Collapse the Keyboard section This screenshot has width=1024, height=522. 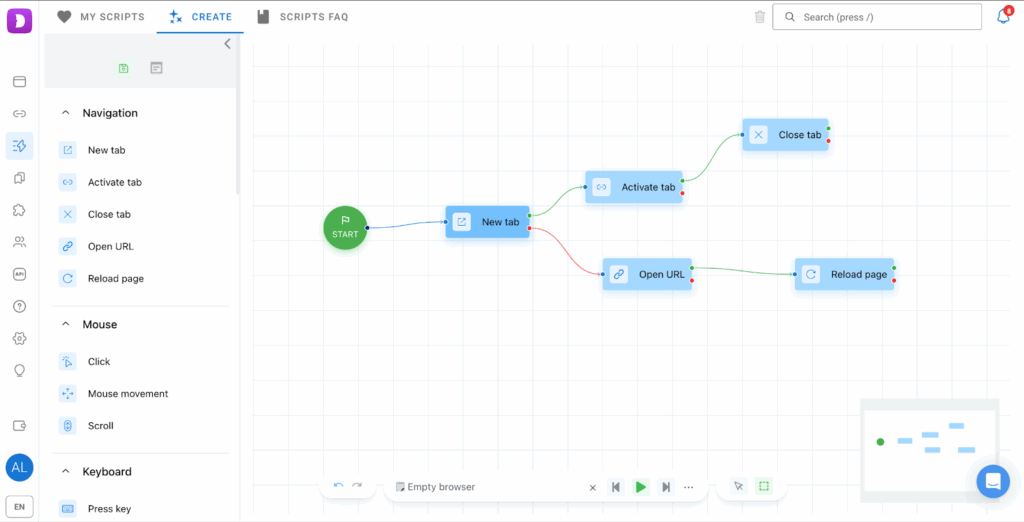tap(66, 471)
